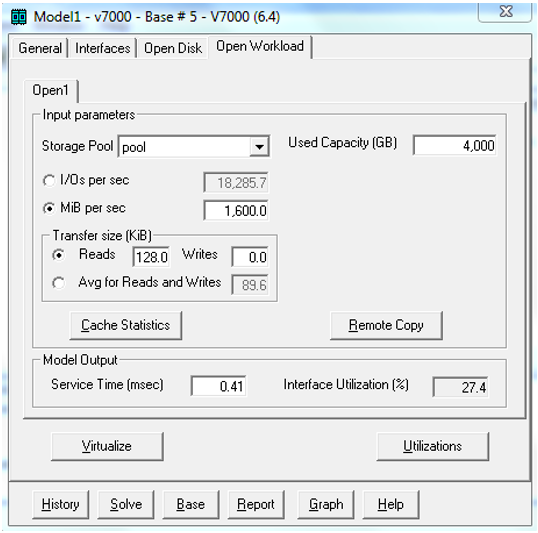Click the Graph button

[x=326, y=504]
